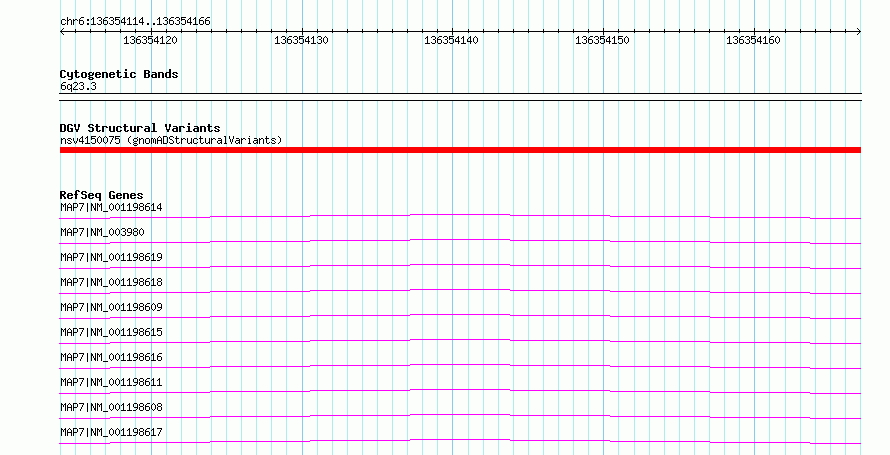Click ruler position 136354130
This screenshot has width=890, height=455.
pyautogui.click(x=301, y=40)
